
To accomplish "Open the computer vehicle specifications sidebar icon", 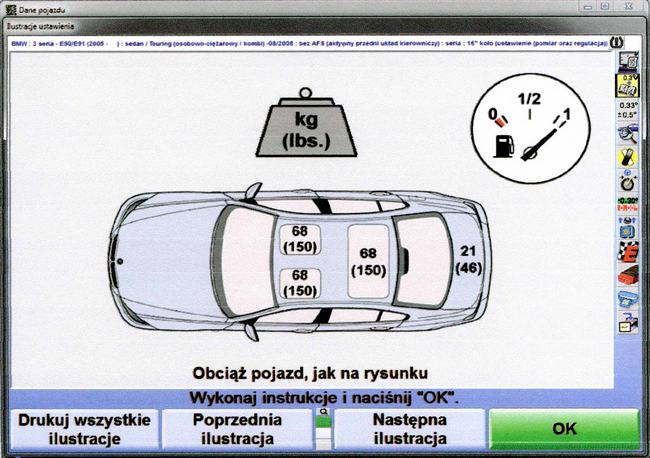I will (628, 62).
